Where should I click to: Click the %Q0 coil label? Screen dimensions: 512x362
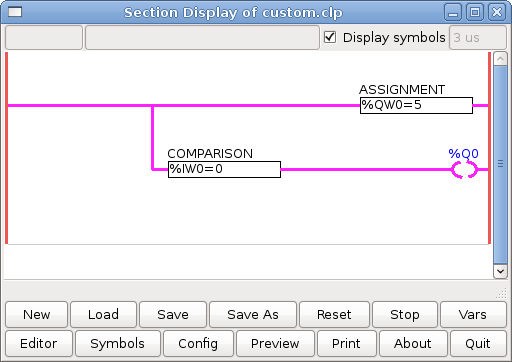(463, 154)
